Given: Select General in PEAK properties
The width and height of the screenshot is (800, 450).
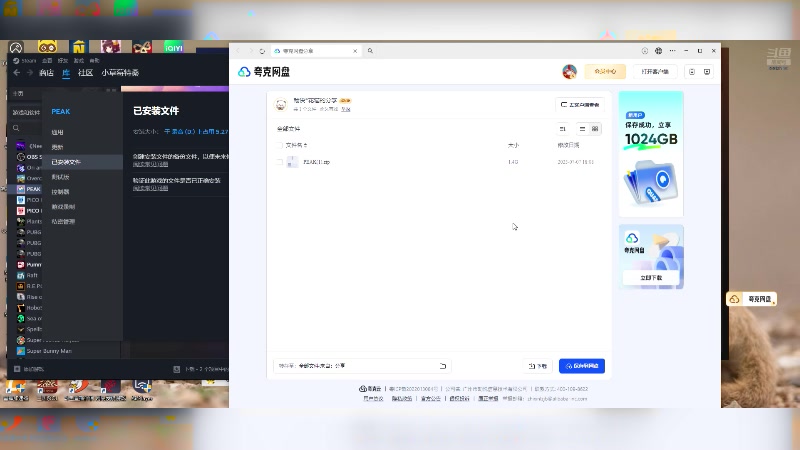Looking at the screenshot, I should [57, 132].
